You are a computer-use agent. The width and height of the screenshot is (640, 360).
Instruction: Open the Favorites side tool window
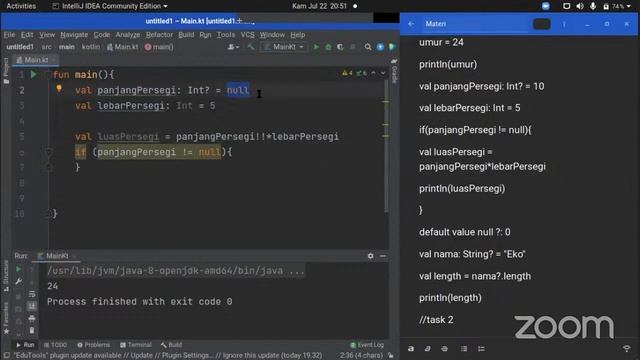(6, 318)
